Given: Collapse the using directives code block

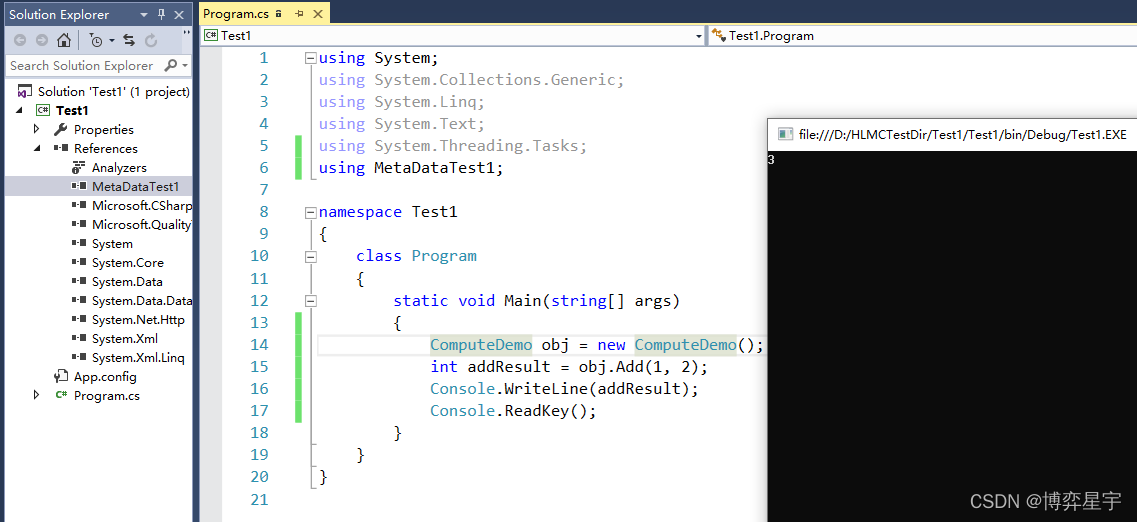Looking at the screenshot, I should [310, 58].
